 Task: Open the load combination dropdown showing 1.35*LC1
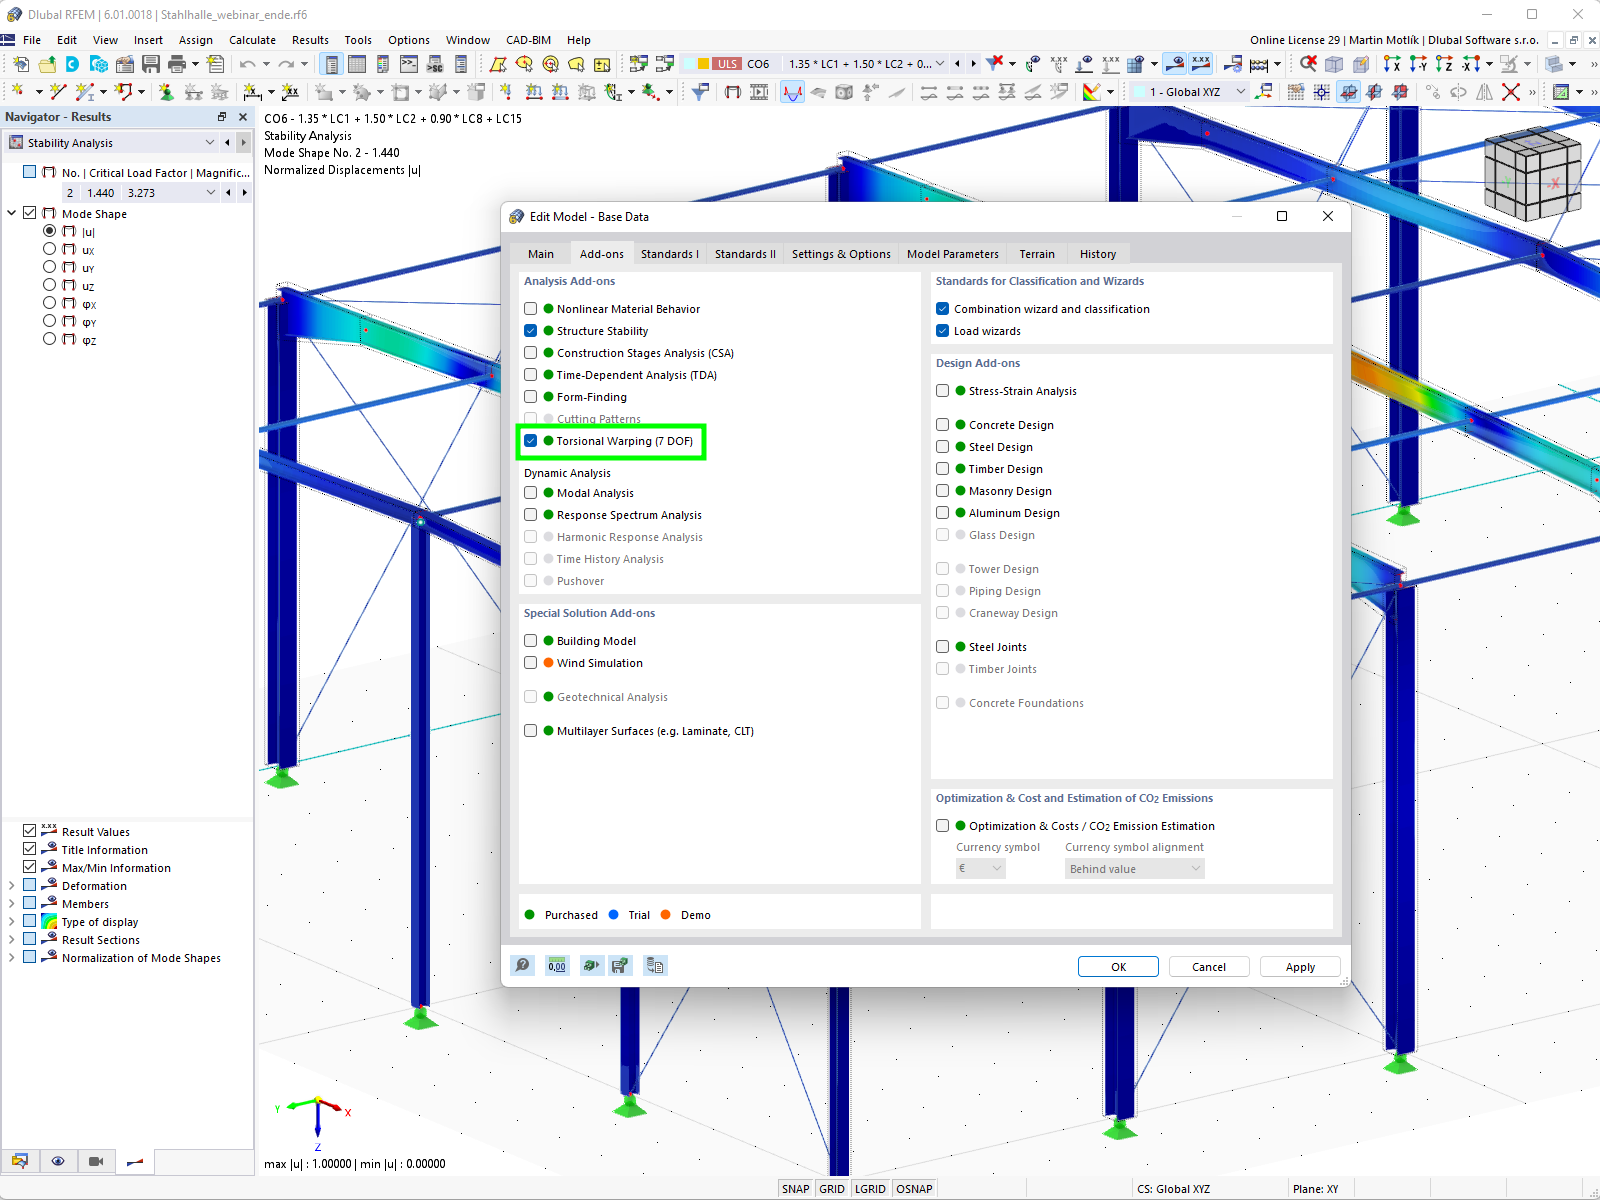pyautogui.click(x=941, y=63)
